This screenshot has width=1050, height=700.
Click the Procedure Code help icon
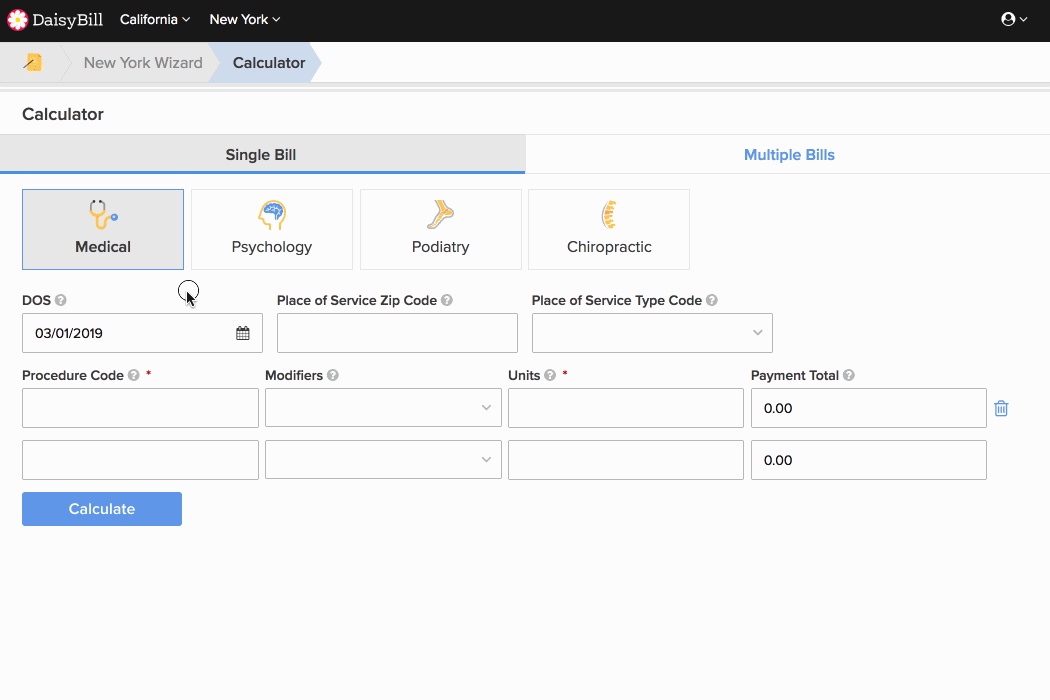tap(134, 375)
